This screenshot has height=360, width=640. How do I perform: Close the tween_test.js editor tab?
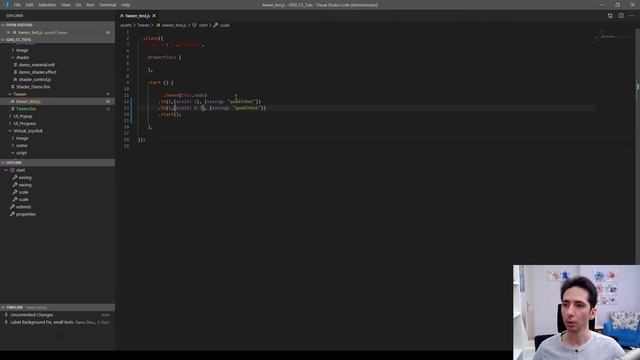pyautogui.click(x=154, y=16)
